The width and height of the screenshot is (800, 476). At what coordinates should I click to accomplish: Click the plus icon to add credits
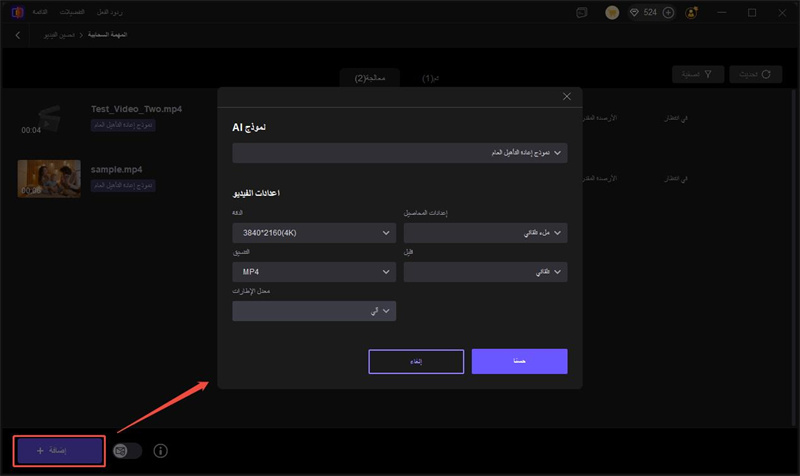[x=669, y=13]
